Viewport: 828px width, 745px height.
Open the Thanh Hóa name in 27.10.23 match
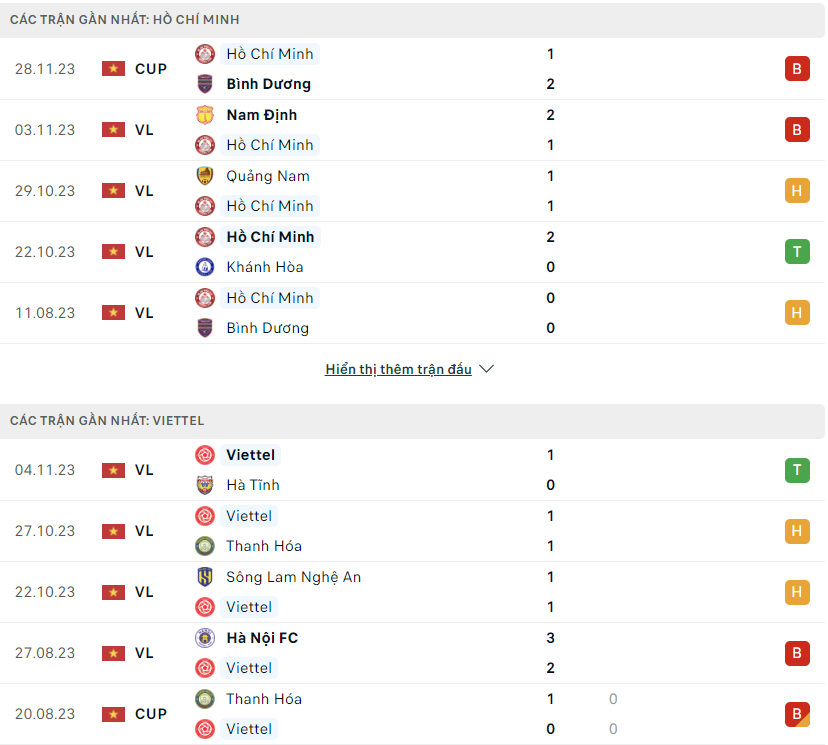[x=264, y=546]
